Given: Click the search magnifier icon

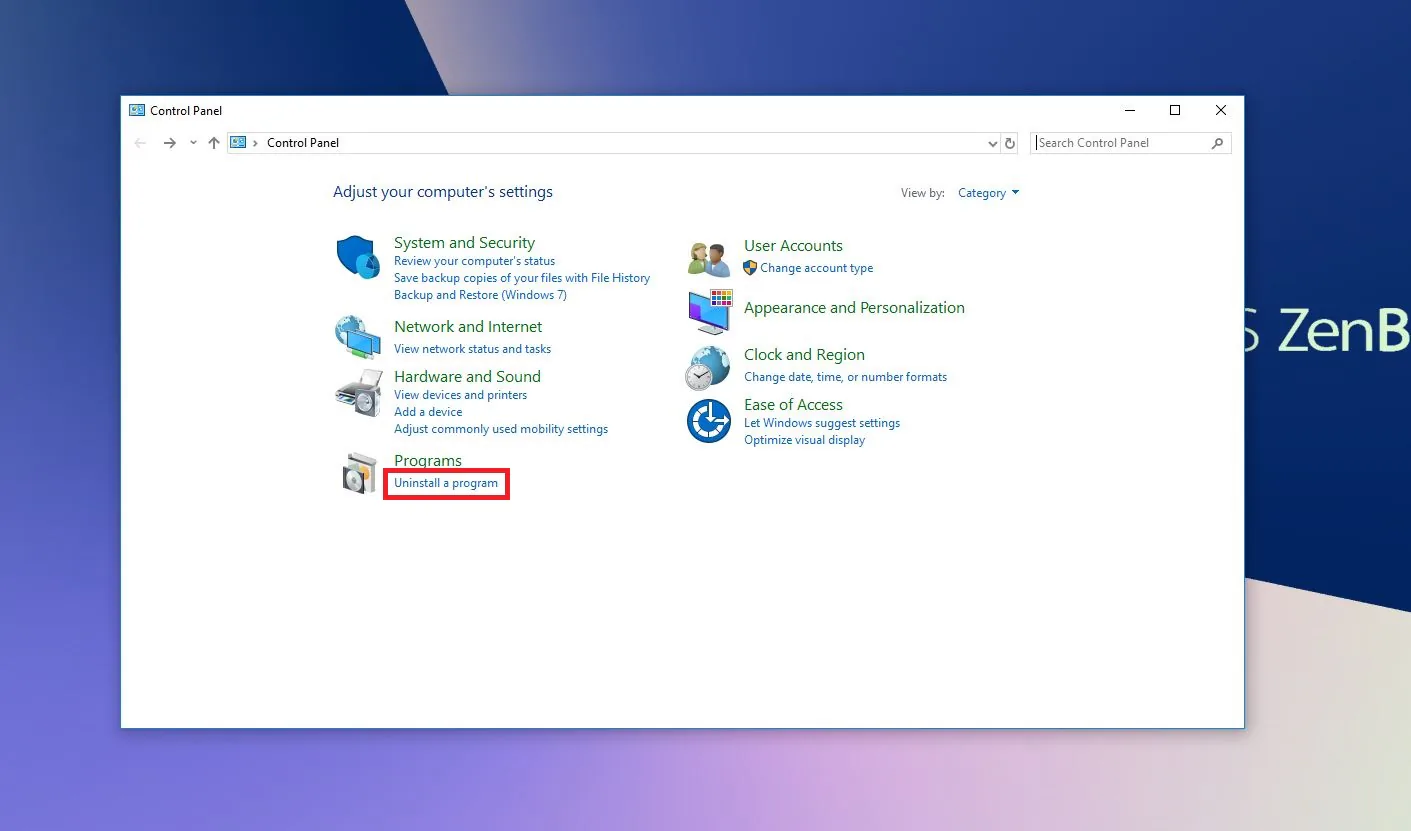Looking at the screenshot, I should pyautogui.click(x=1217, y=143).
